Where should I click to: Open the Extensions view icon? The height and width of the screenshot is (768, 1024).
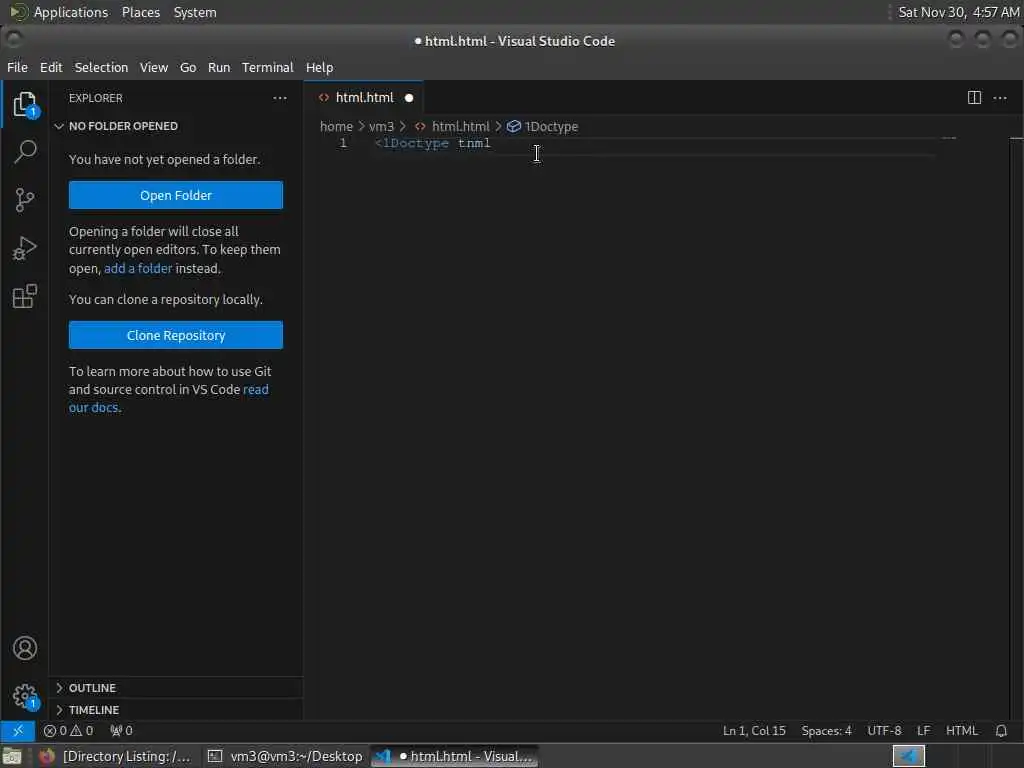click(x=25, y=296)
